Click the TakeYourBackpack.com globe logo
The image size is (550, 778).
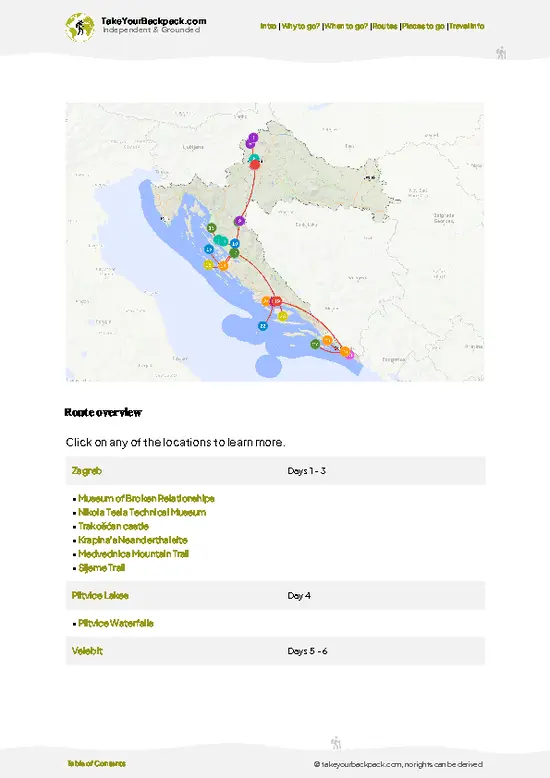[79, 27]
